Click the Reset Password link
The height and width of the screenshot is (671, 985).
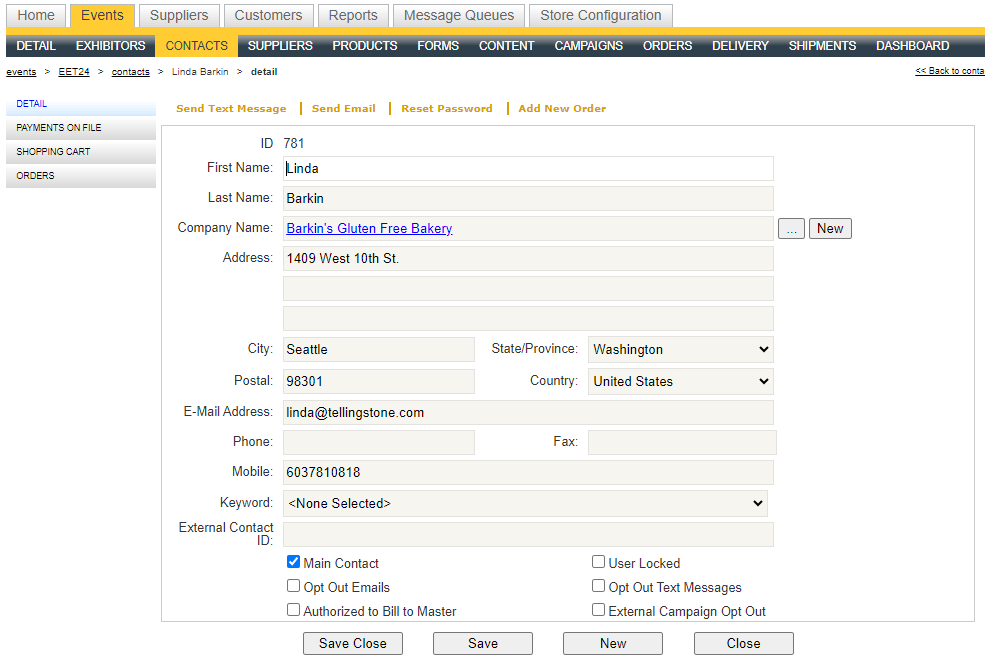pyautogui.click(x=447, y=109)
